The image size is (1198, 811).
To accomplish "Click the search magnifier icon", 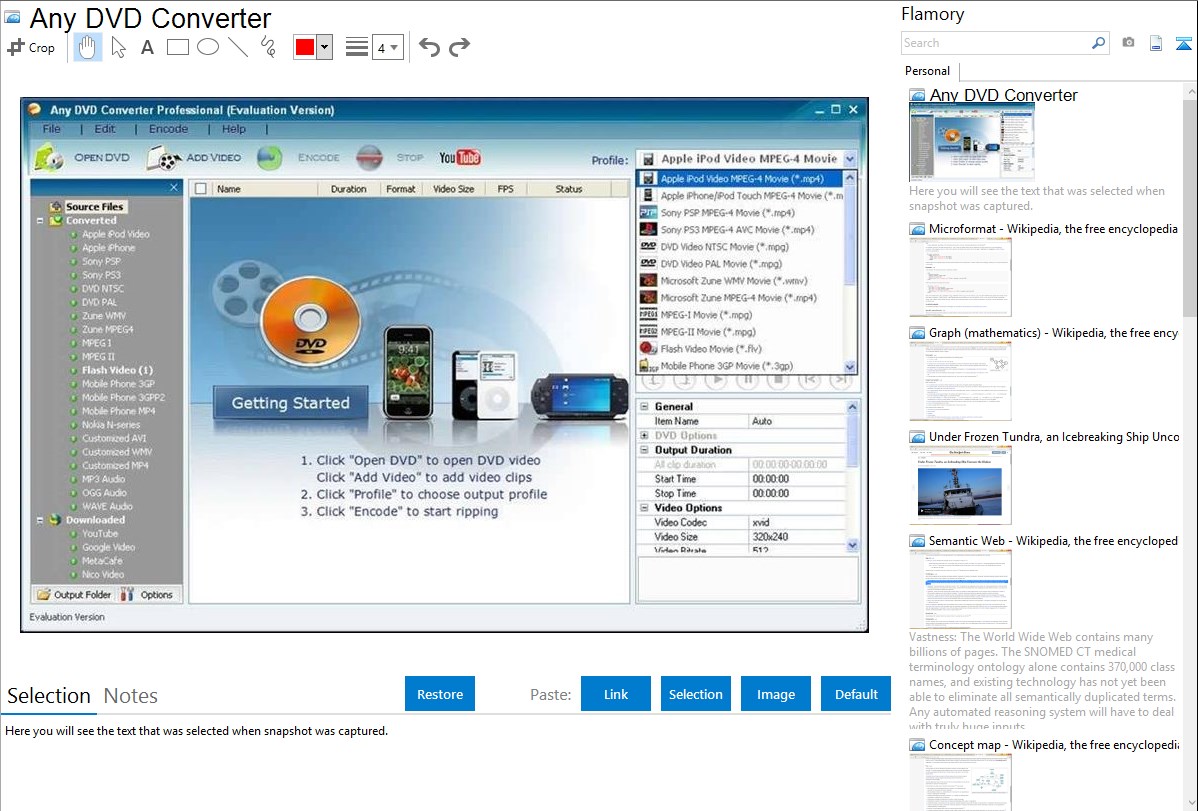I will [1098, 43].
